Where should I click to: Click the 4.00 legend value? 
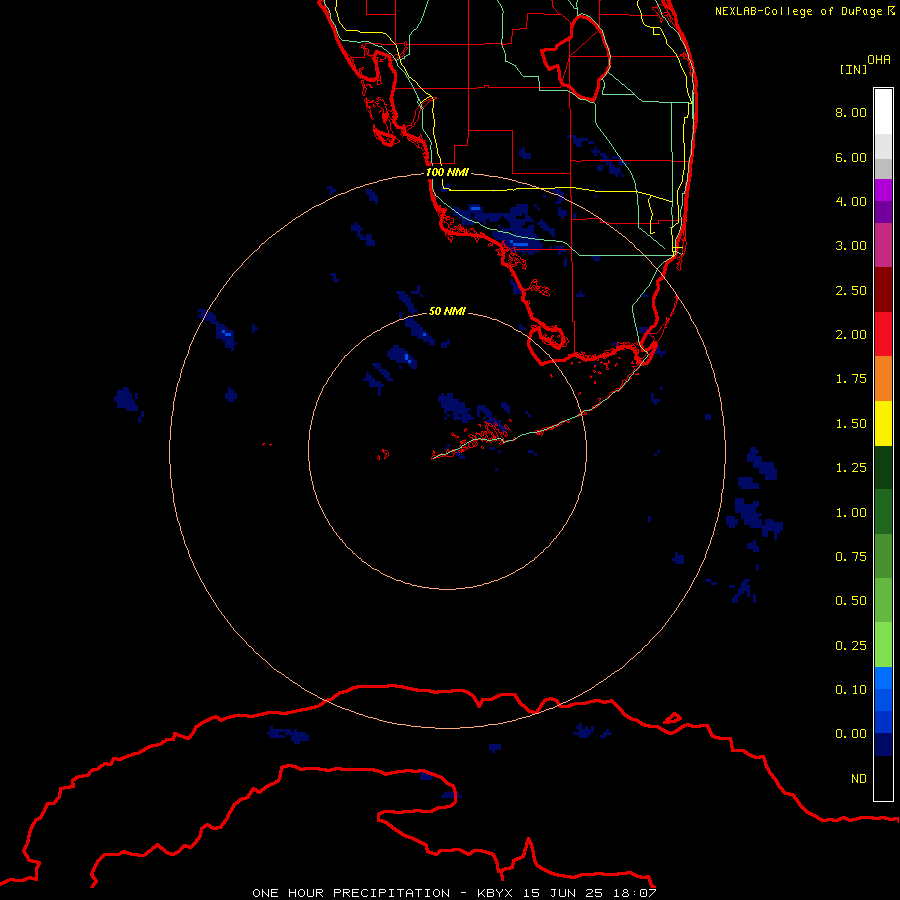tap(851, 201)
